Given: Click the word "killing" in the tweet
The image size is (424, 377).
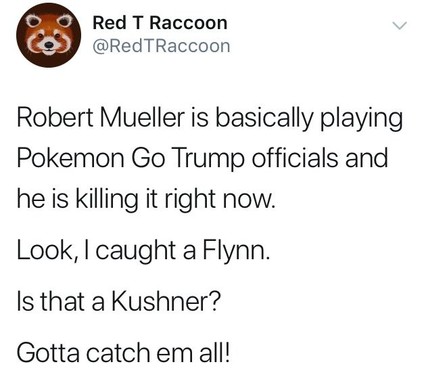Looking at the screenshot, I should [107, 200].
